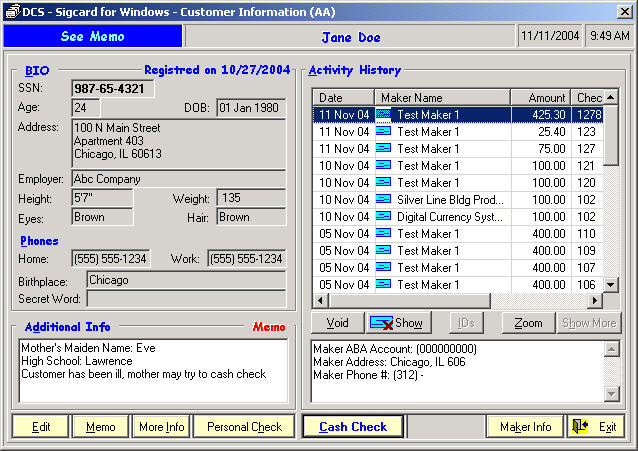Click the Exit button with door icon
The width and height of the screenshot is (638, 451).
coord(596,427)
